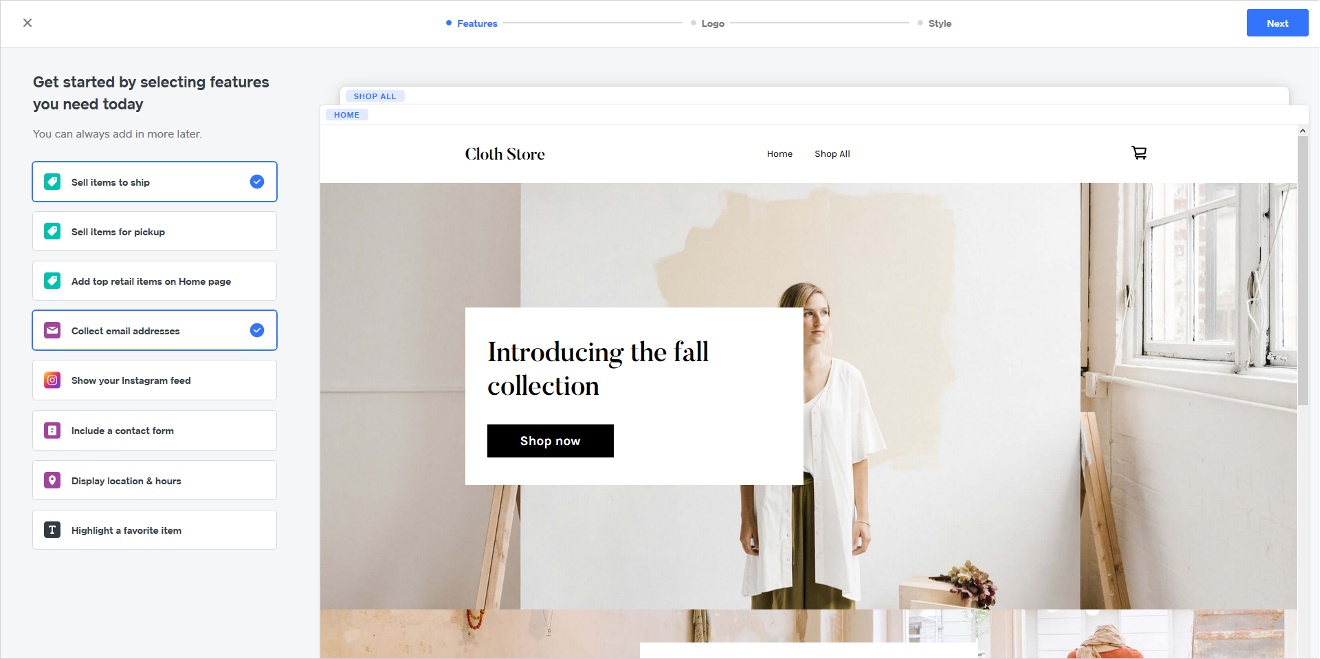Open the Shop All link in the preview navigation
Image resolution: width=1320 pixels, height=659 pixels.
point(832,154)
